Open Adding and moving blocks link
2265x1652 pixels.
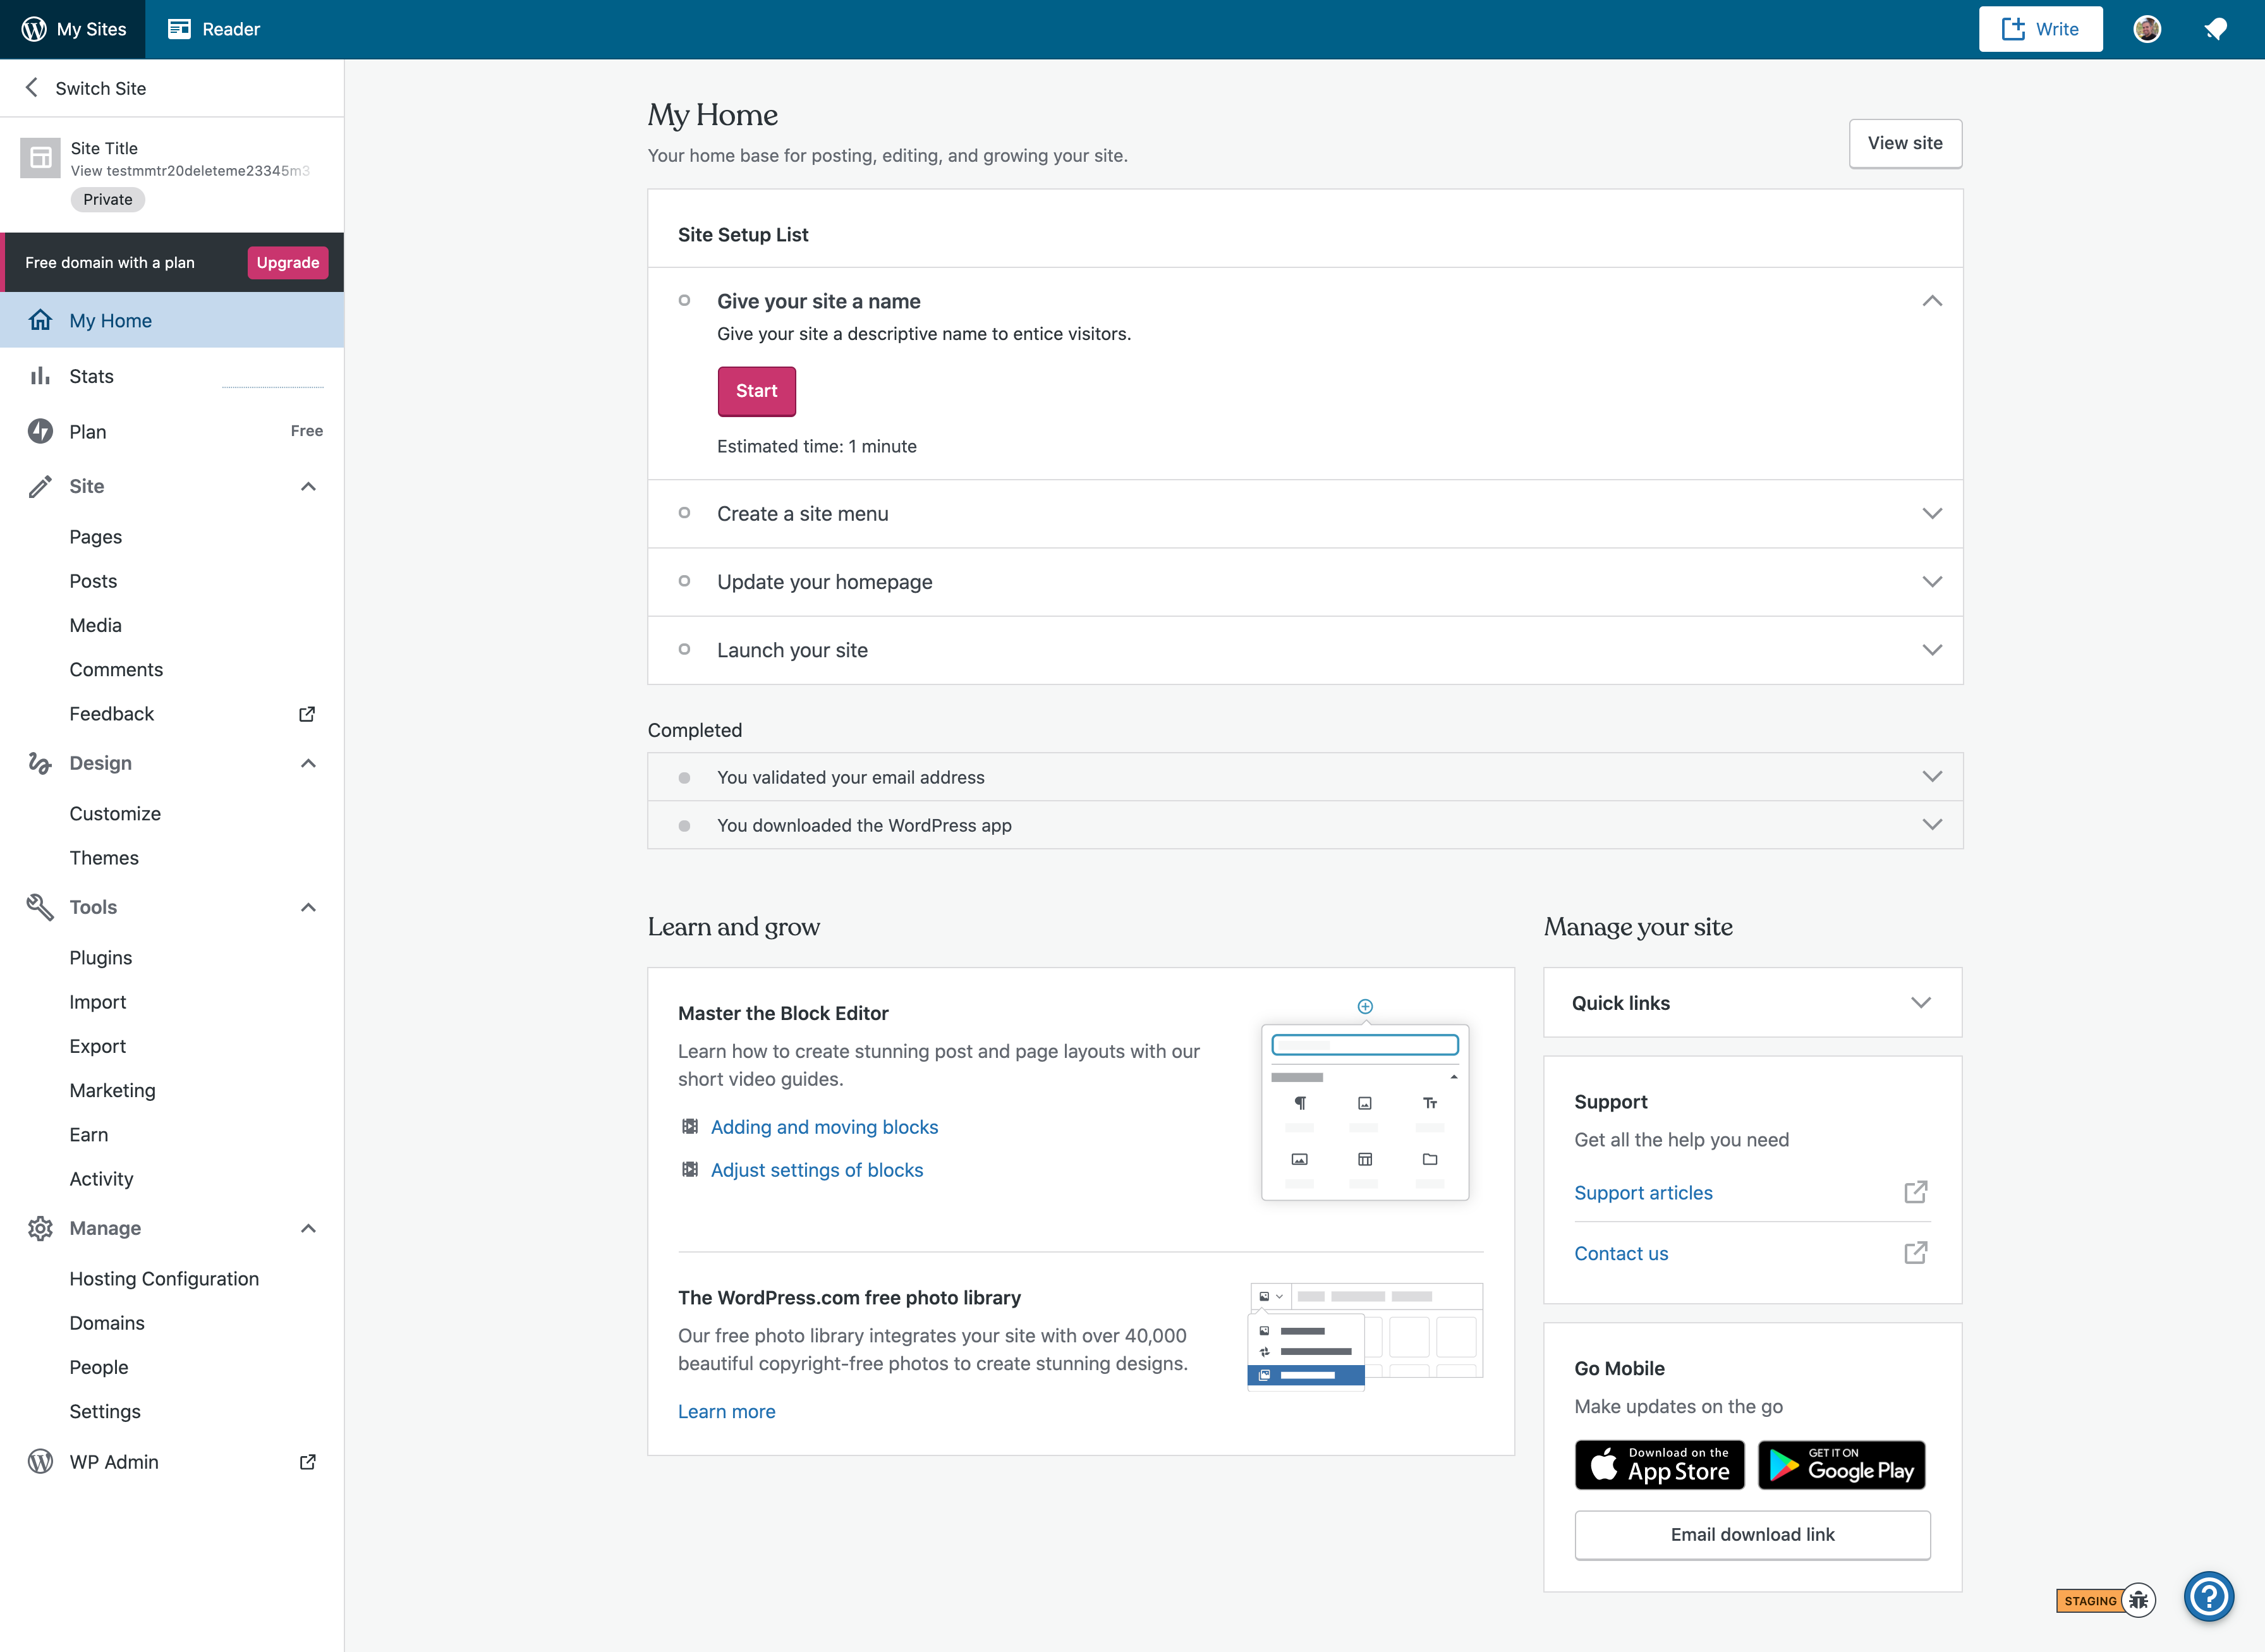tap(824, 1127)
